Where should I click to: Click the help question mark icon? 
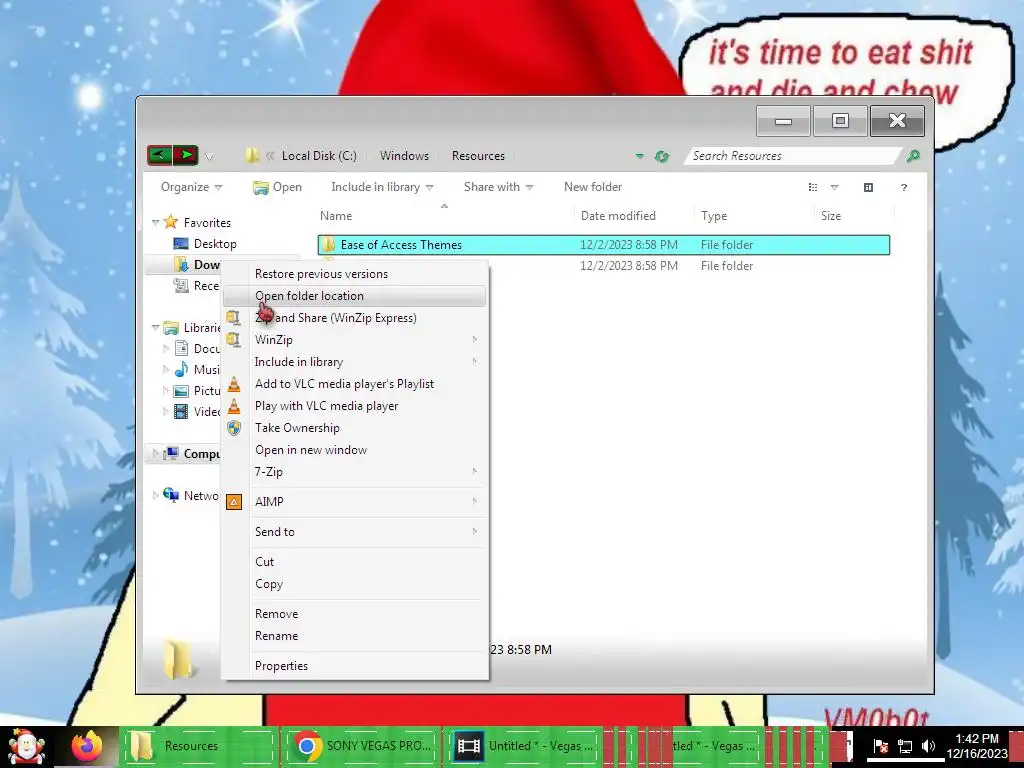(904, 187)
